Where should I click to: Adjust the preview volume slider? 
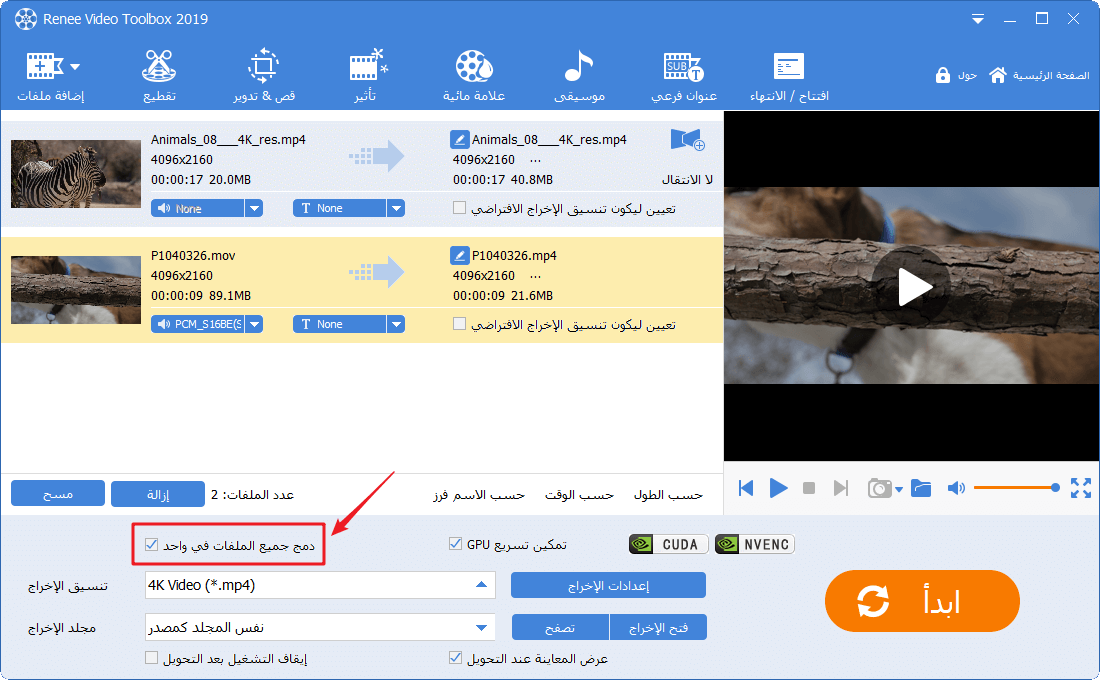tap(1014, 488)
